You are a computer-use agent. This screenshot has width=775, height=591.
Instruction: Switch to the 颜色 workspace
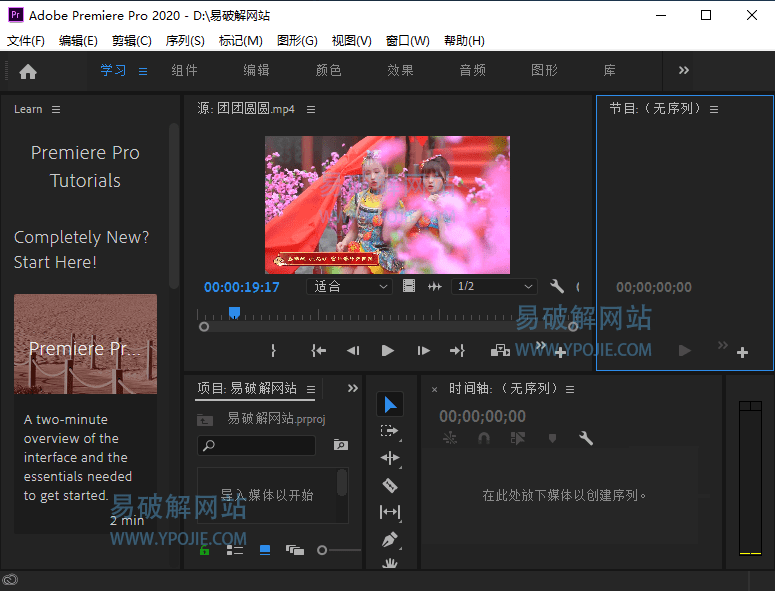(x=329, y=70)
